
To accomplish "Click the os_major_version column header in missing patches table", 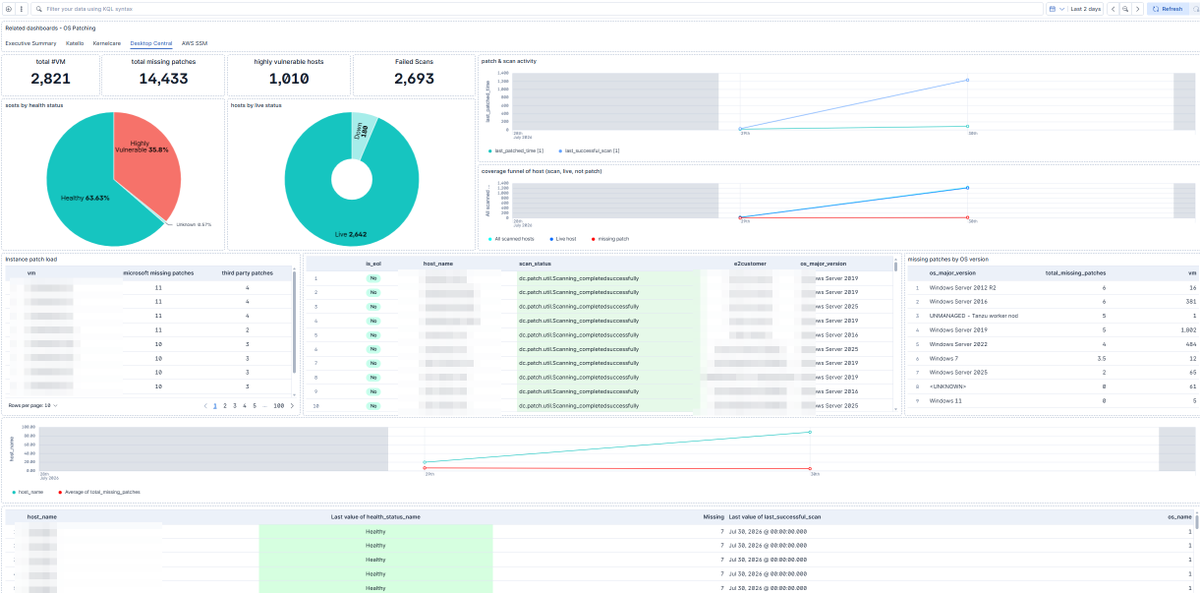I will pyautogui.click(x=953, y=272).
